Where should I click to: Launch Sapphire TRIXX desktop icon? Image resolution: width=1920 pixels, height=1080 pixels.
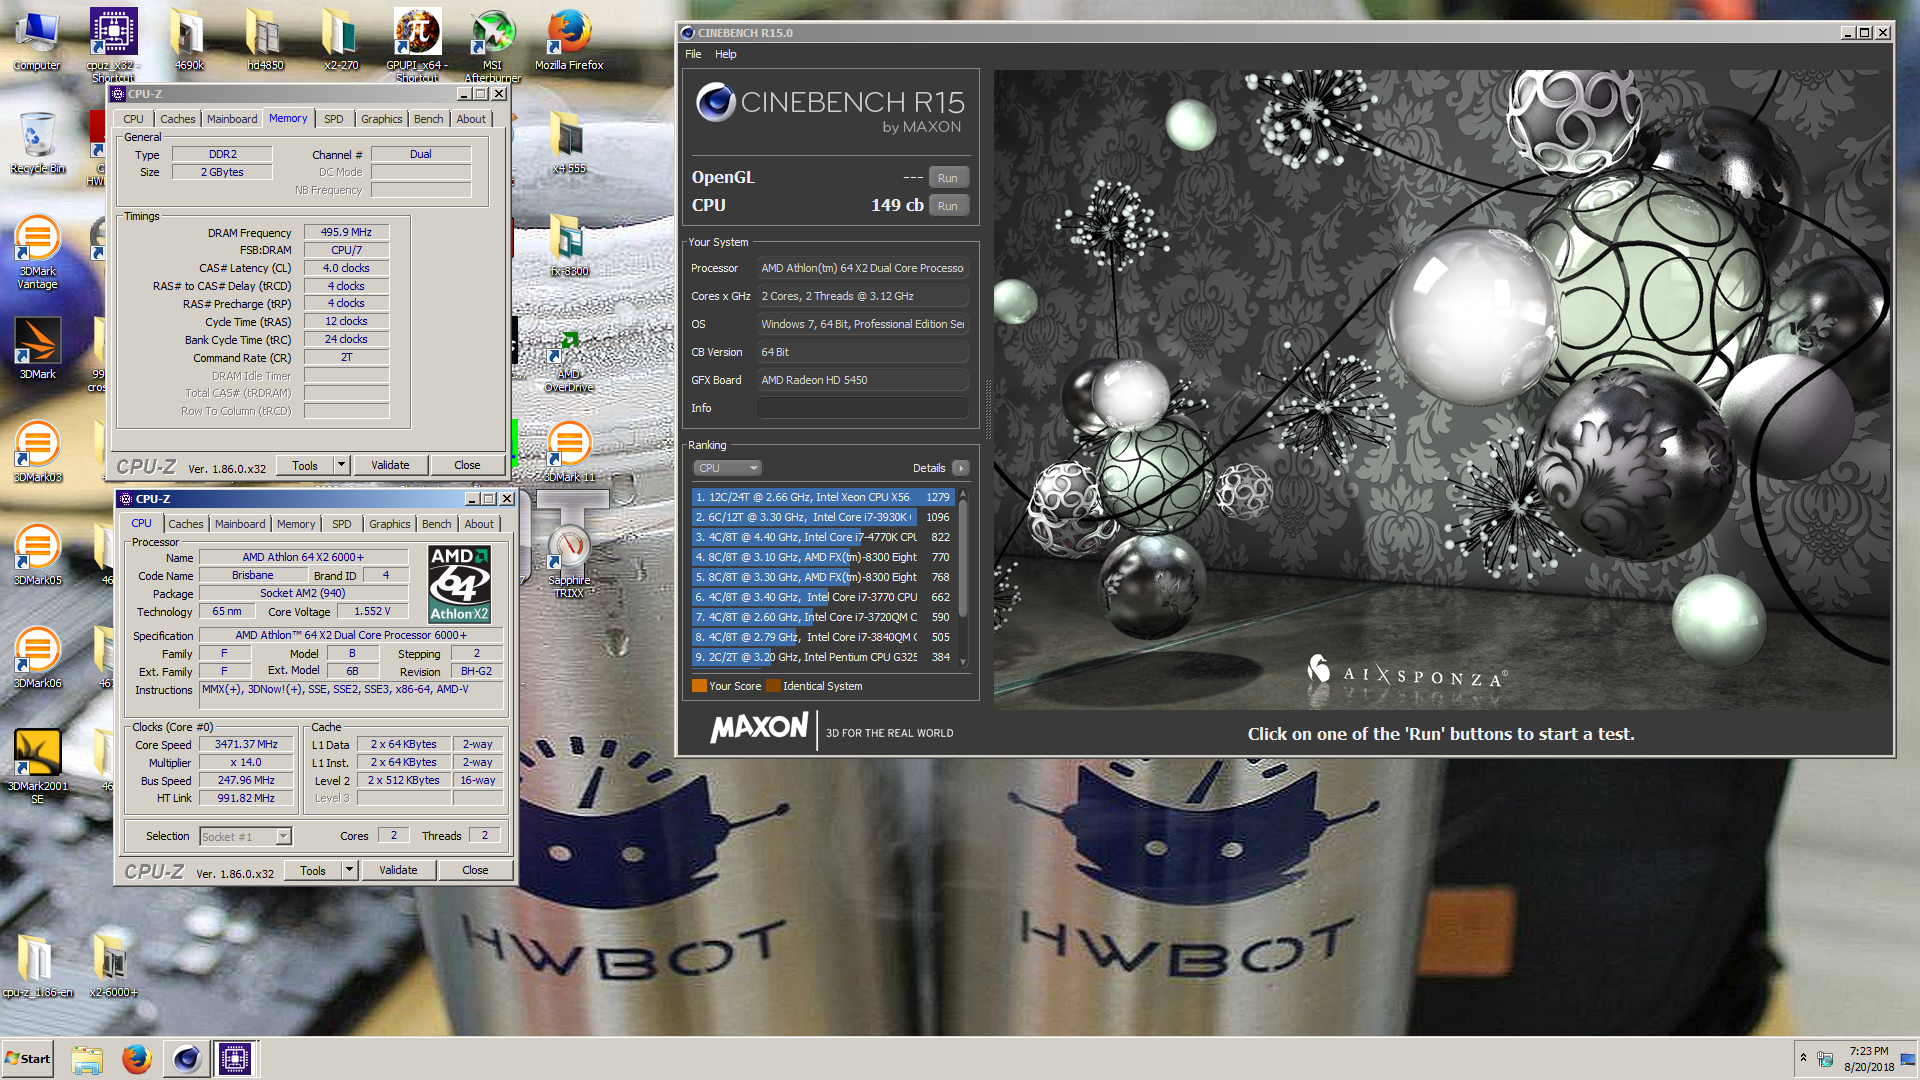569,561
